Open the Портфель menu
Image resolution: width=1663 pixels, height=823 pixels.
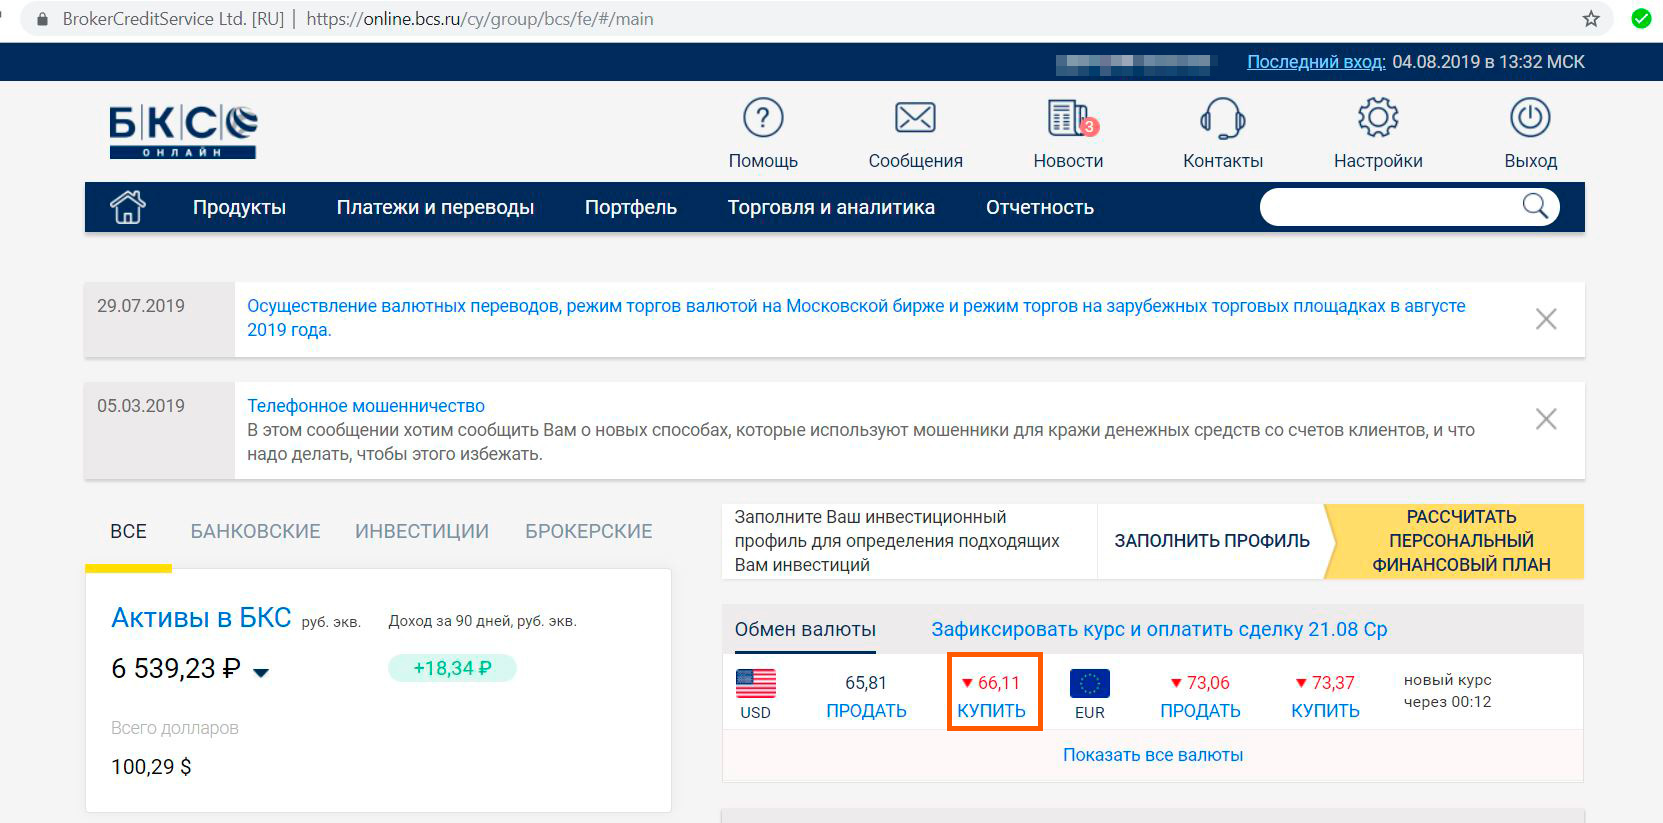click(631, 207)
